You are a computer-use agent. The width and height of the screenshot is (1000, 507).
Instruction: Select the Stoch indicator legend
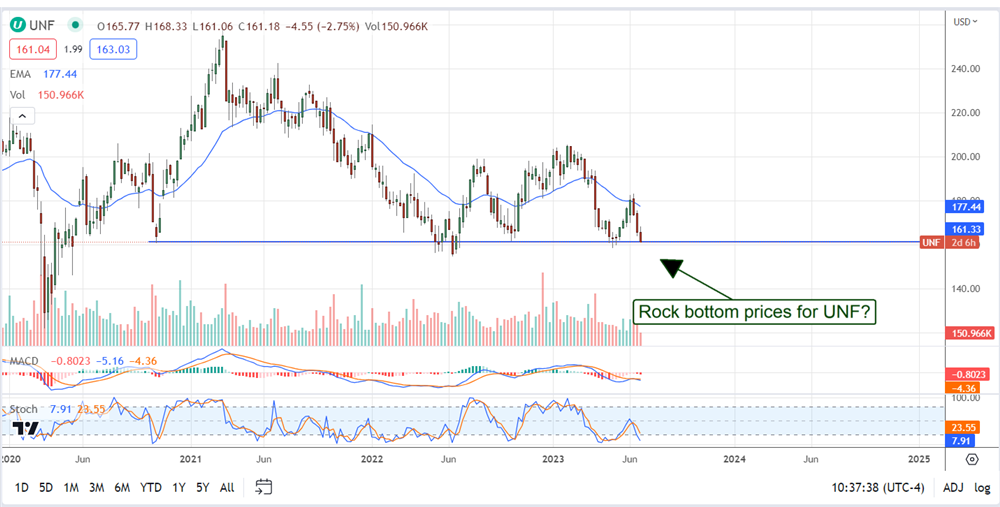tap(24, 409)
